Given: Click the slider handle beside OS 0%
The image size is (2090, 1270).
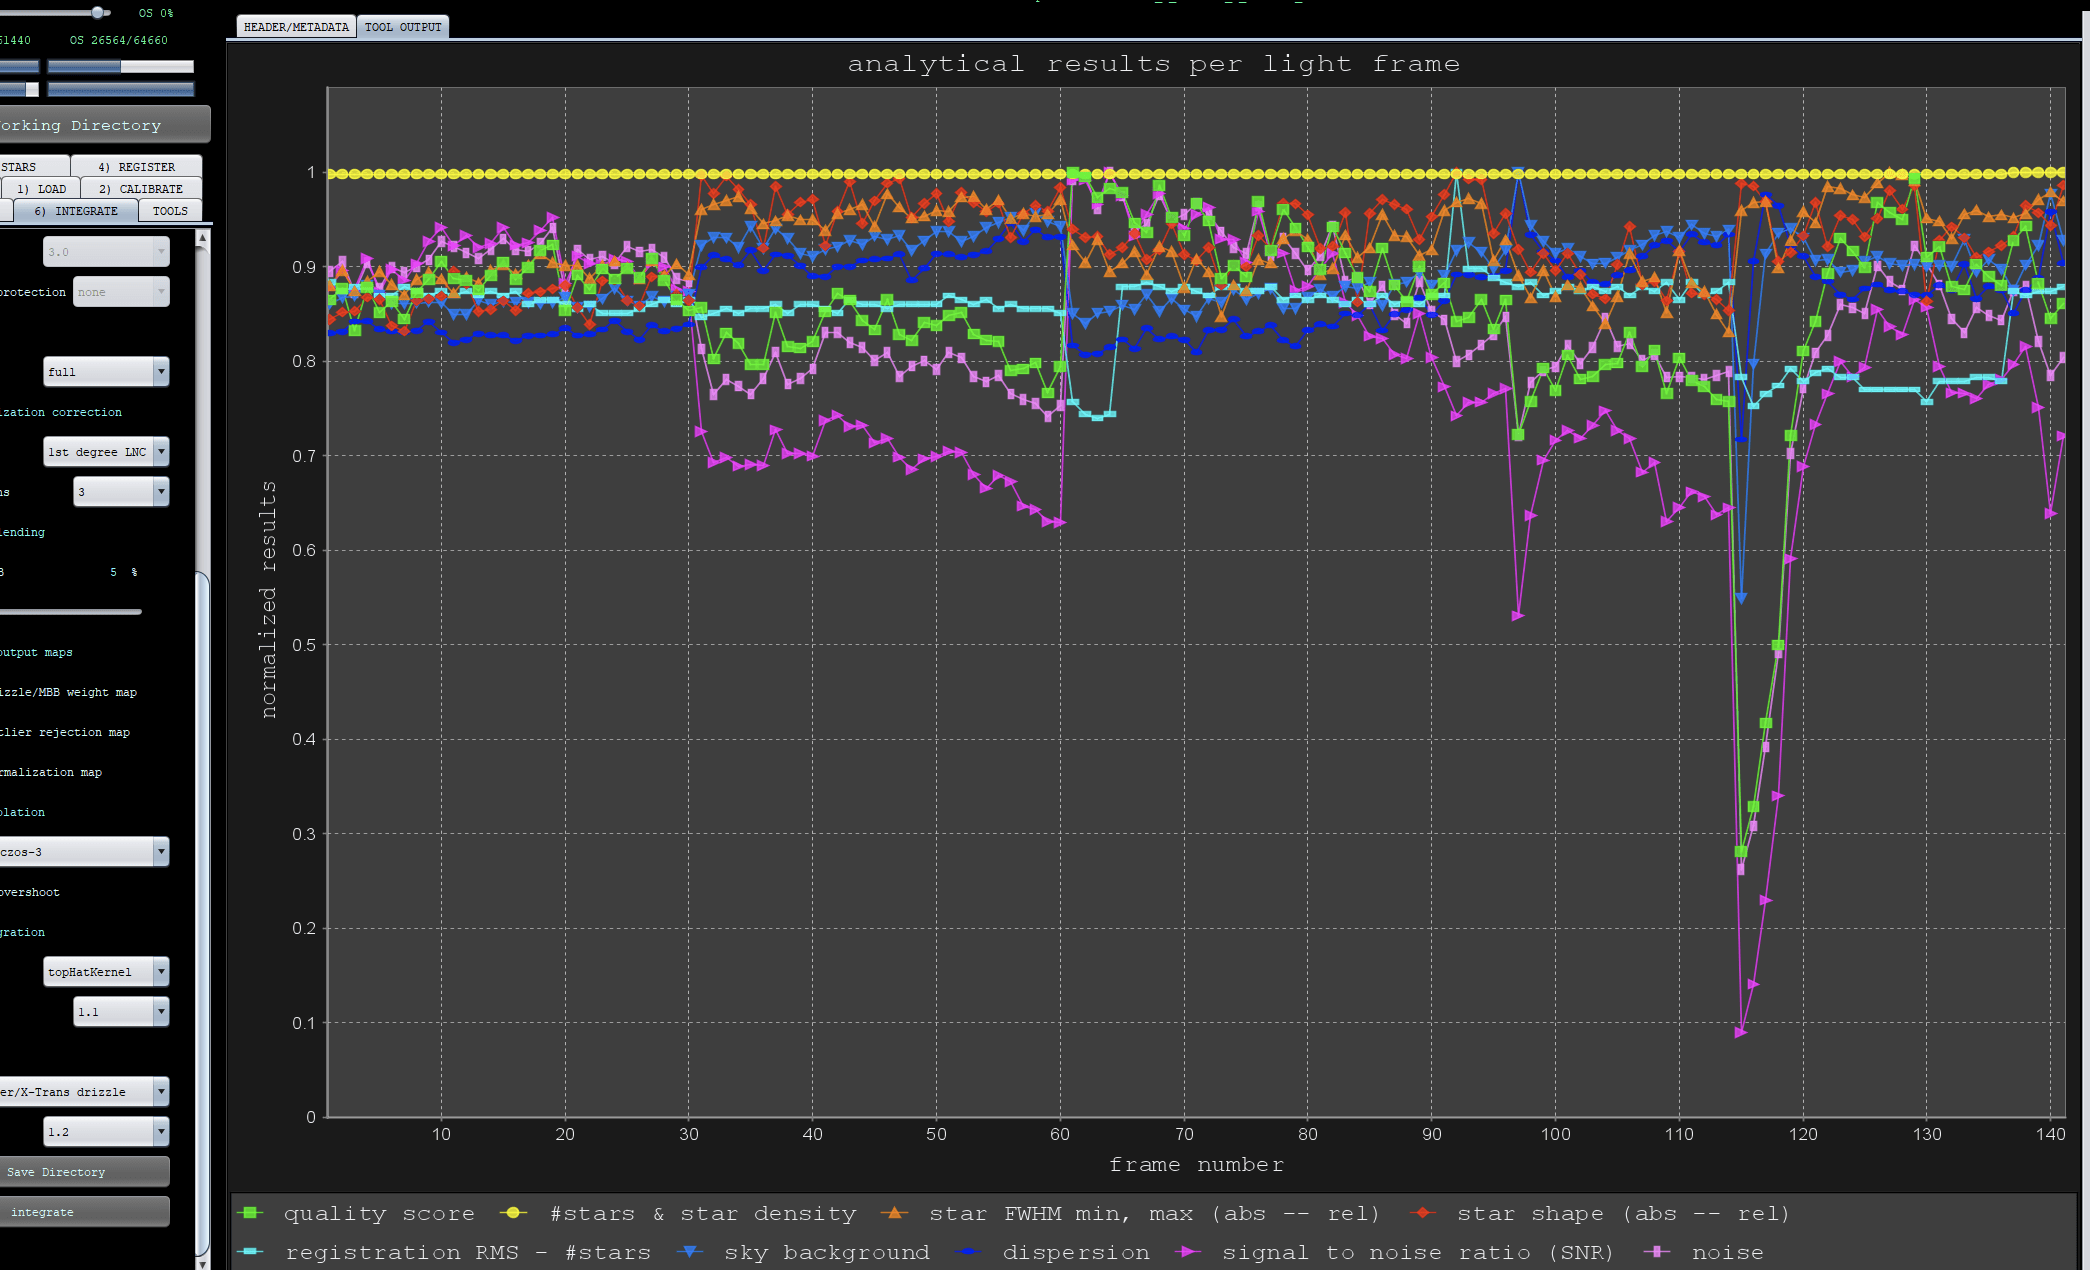Looking at the screenshot, I should pos(98,13).
